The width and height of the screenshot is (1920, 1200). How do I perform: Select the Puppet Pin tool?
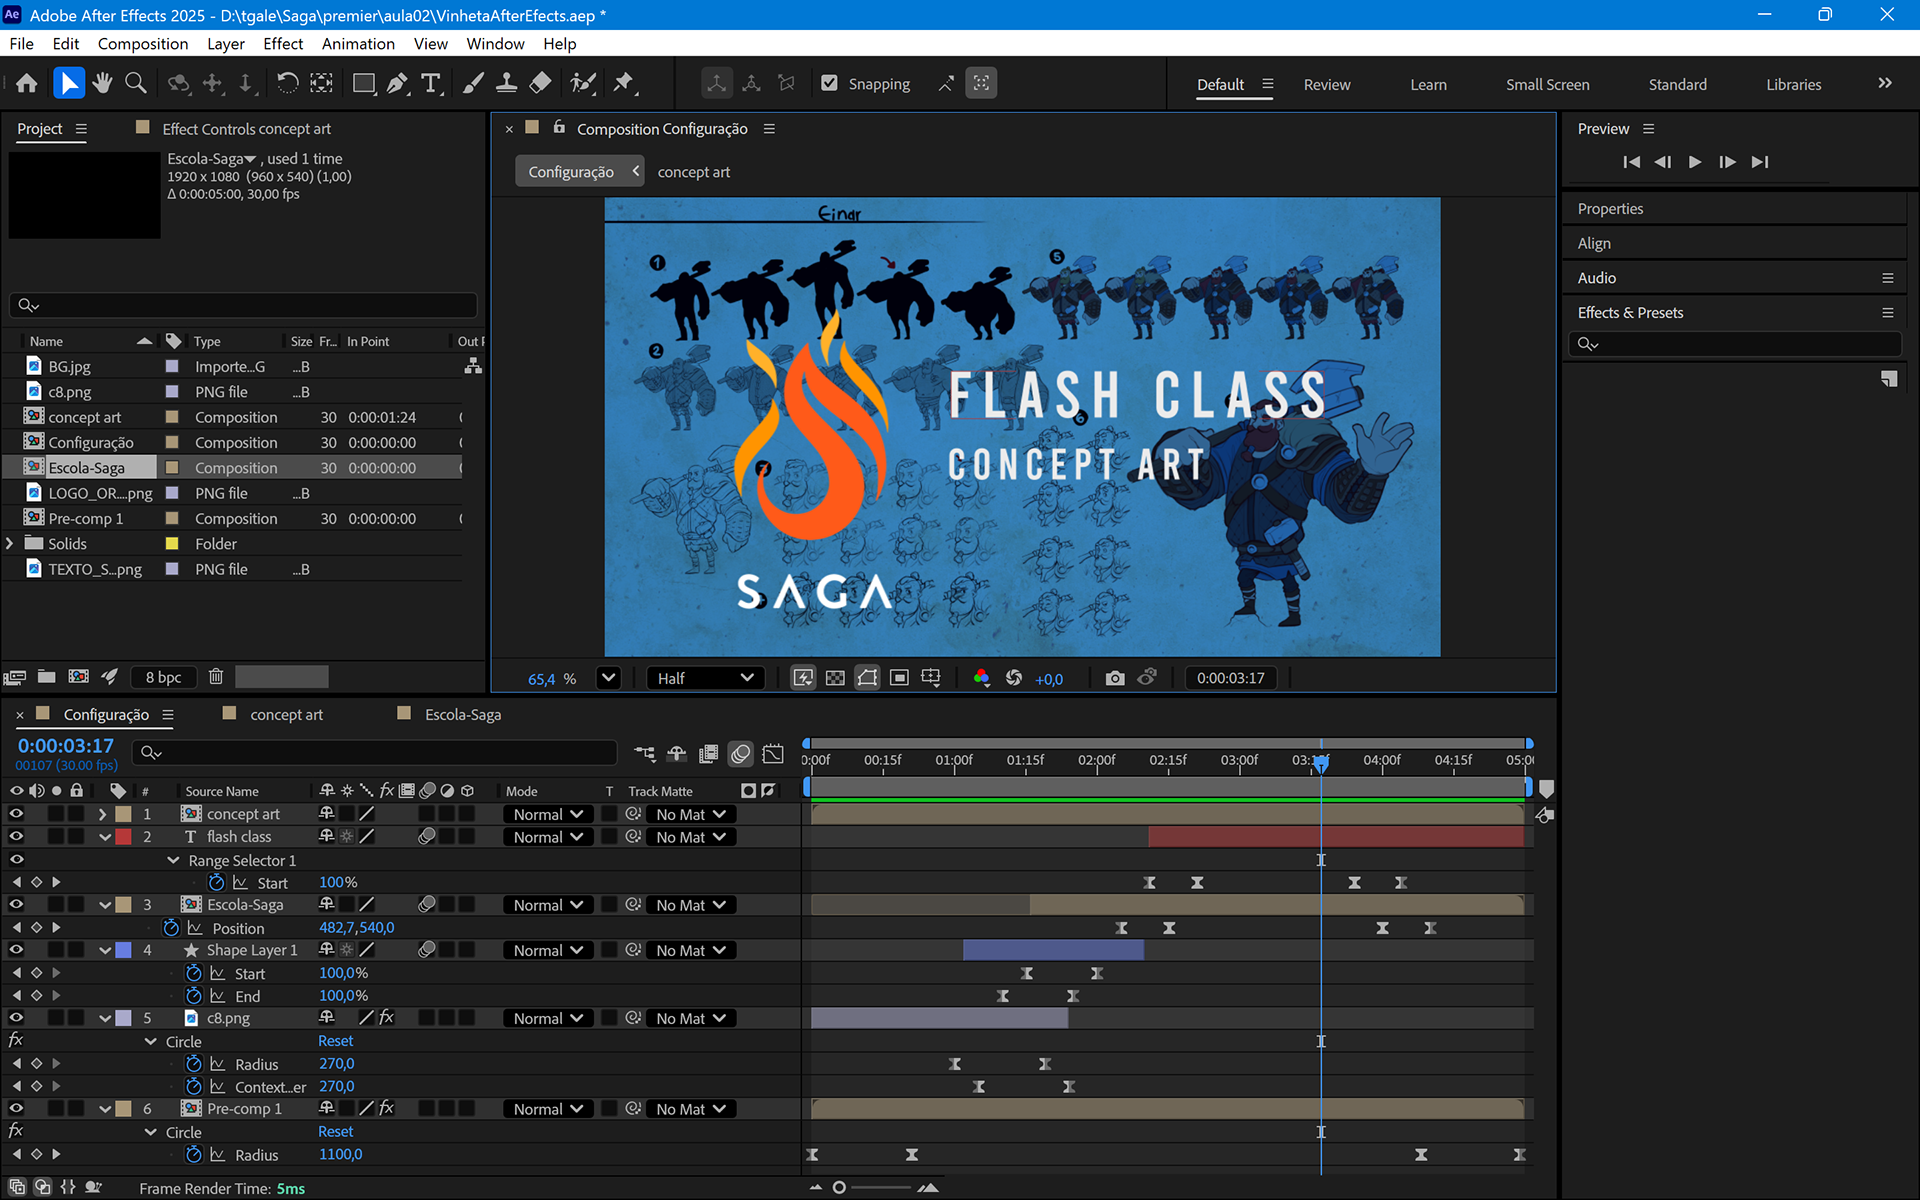[x=624, y=84]
